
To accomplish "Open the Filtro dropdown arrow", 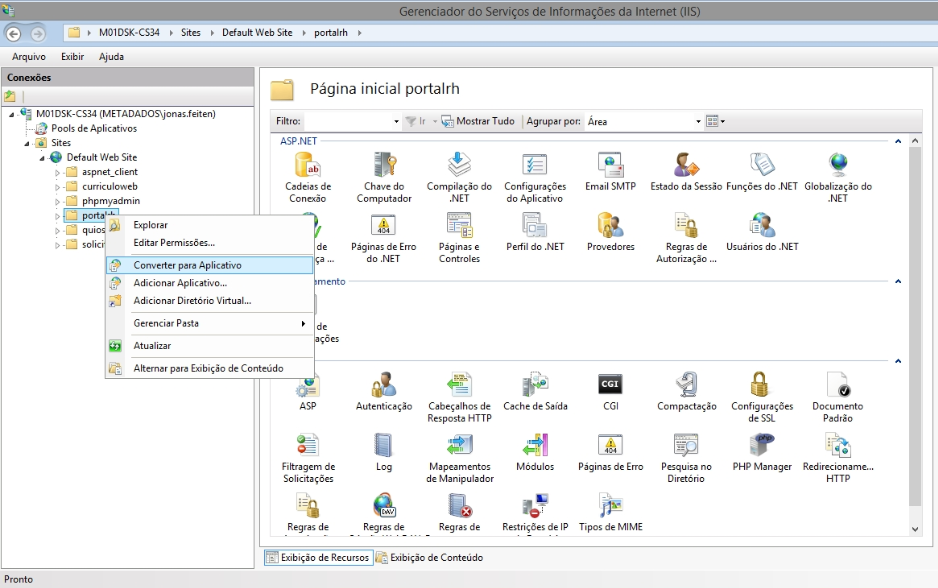I will pos(396,122).
